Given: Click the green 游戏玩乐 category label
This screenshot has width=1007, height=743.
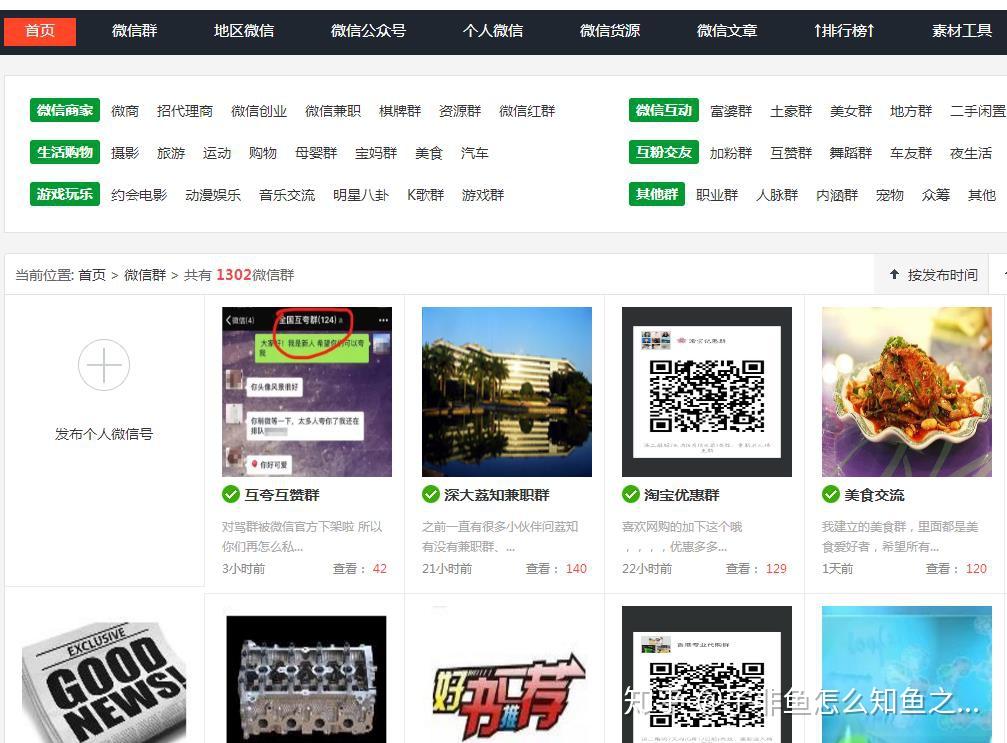Looking at the screenshot, I should pos(65,194).
